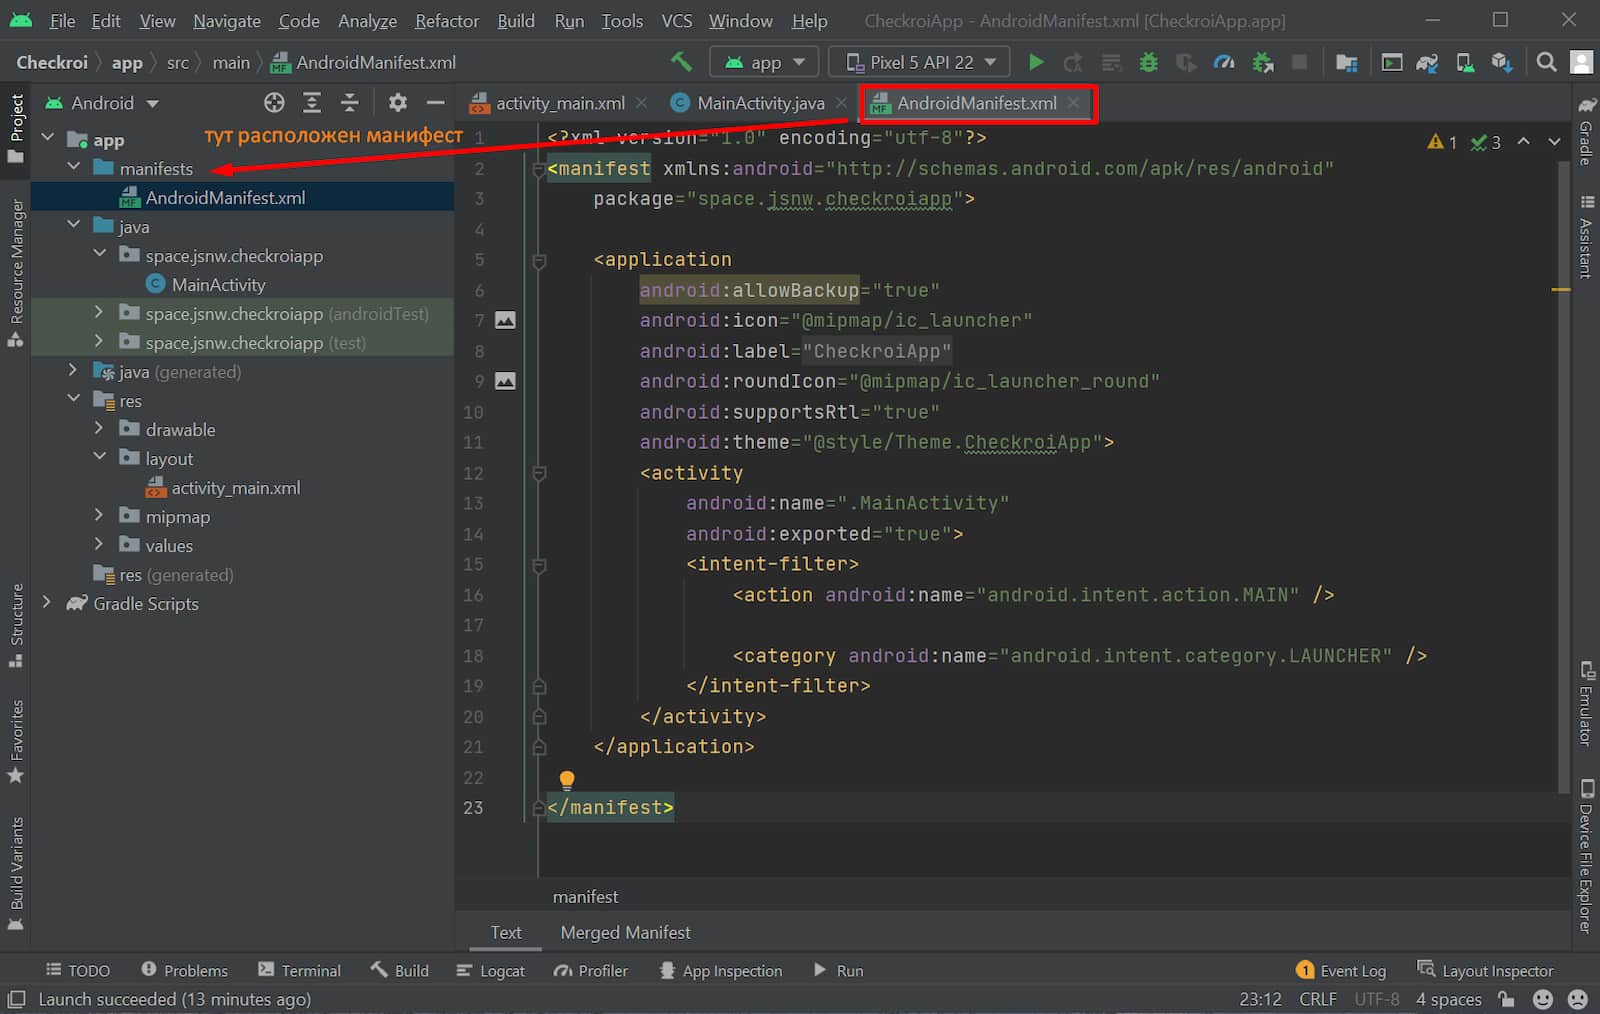Open the Terminal tool window
This screenshot has width=1600, height=1014.
pos(300,970)
